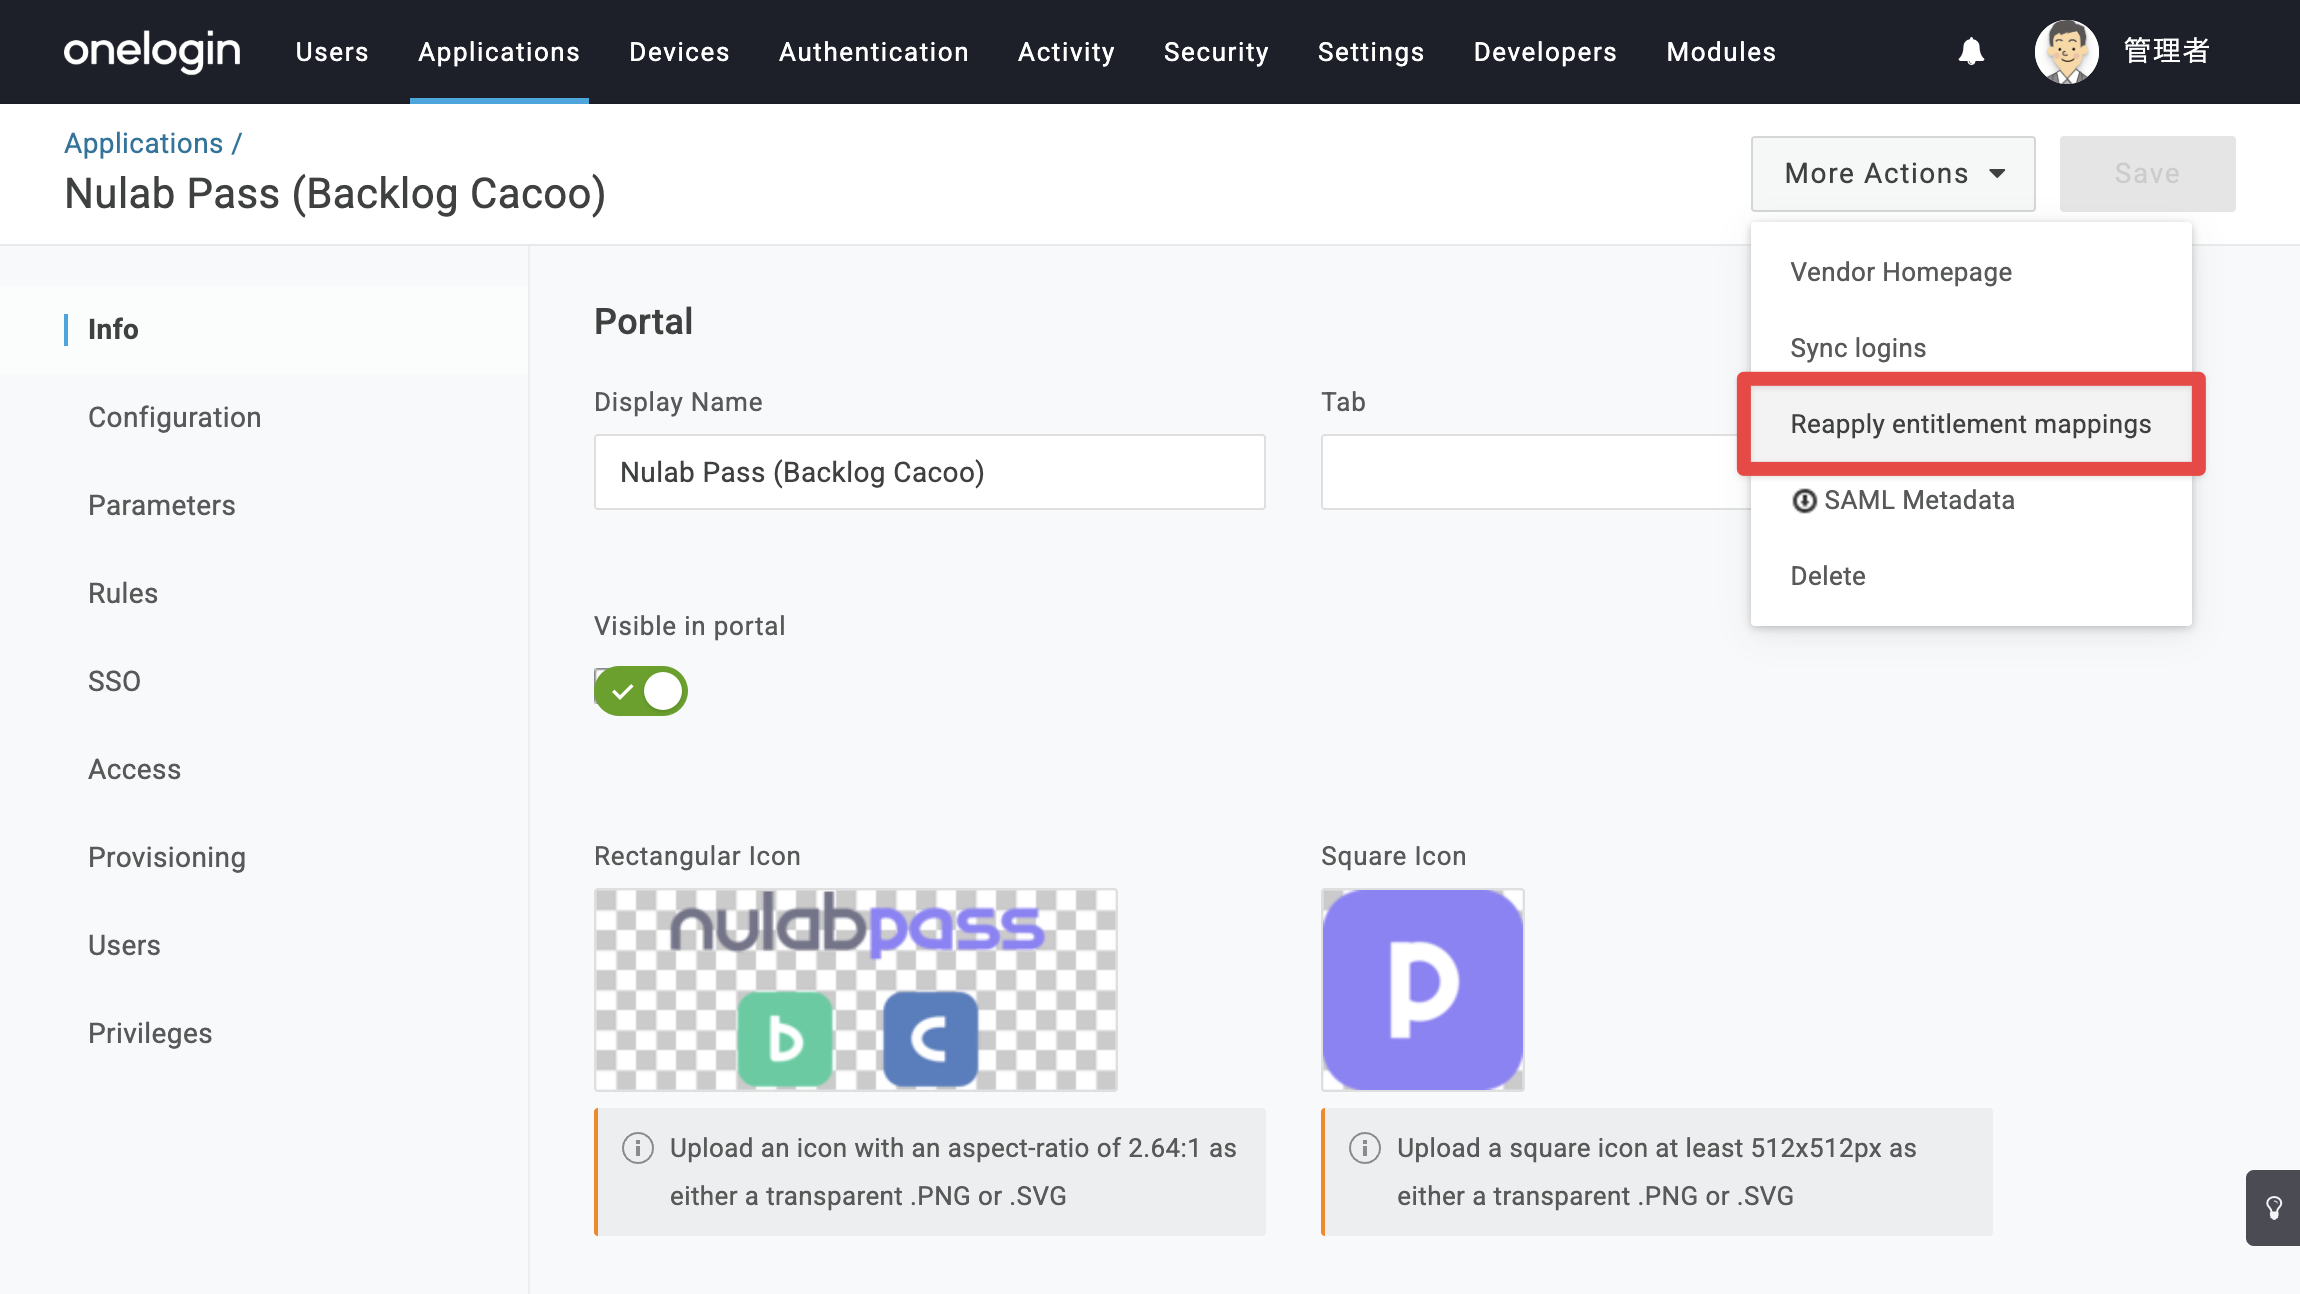Screen dimensions: 2300x1294
Task: Open the Modules menu
Action: pos(1721,52)
